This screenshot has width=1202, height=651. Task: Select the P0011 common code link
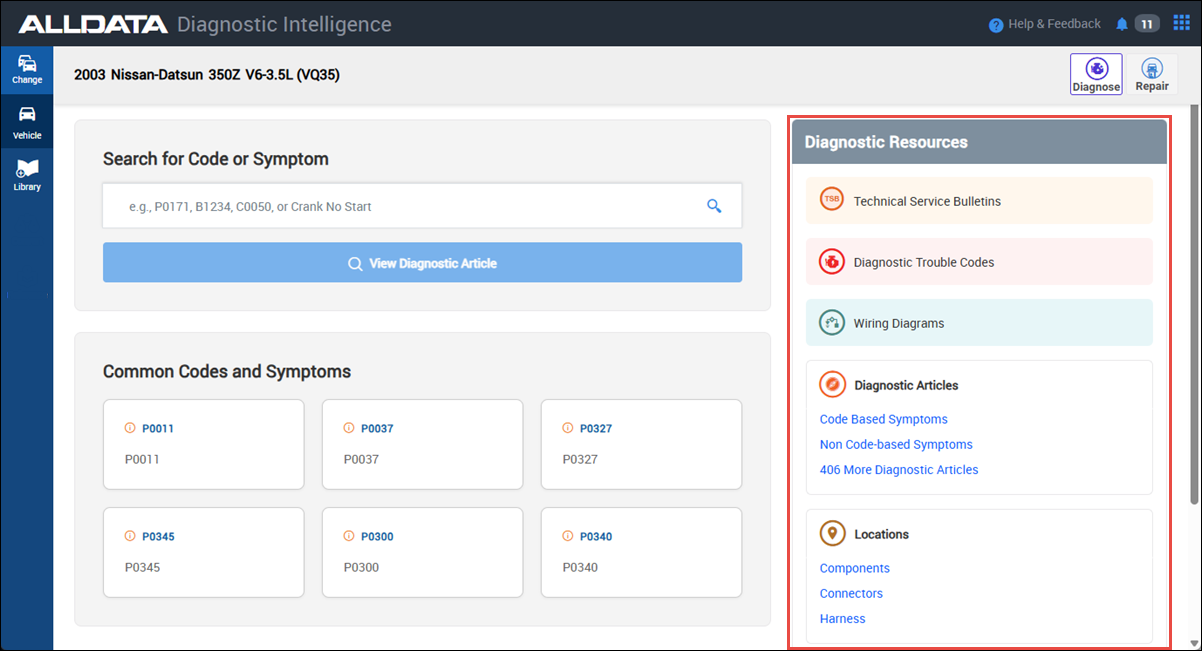pos(158,428)
